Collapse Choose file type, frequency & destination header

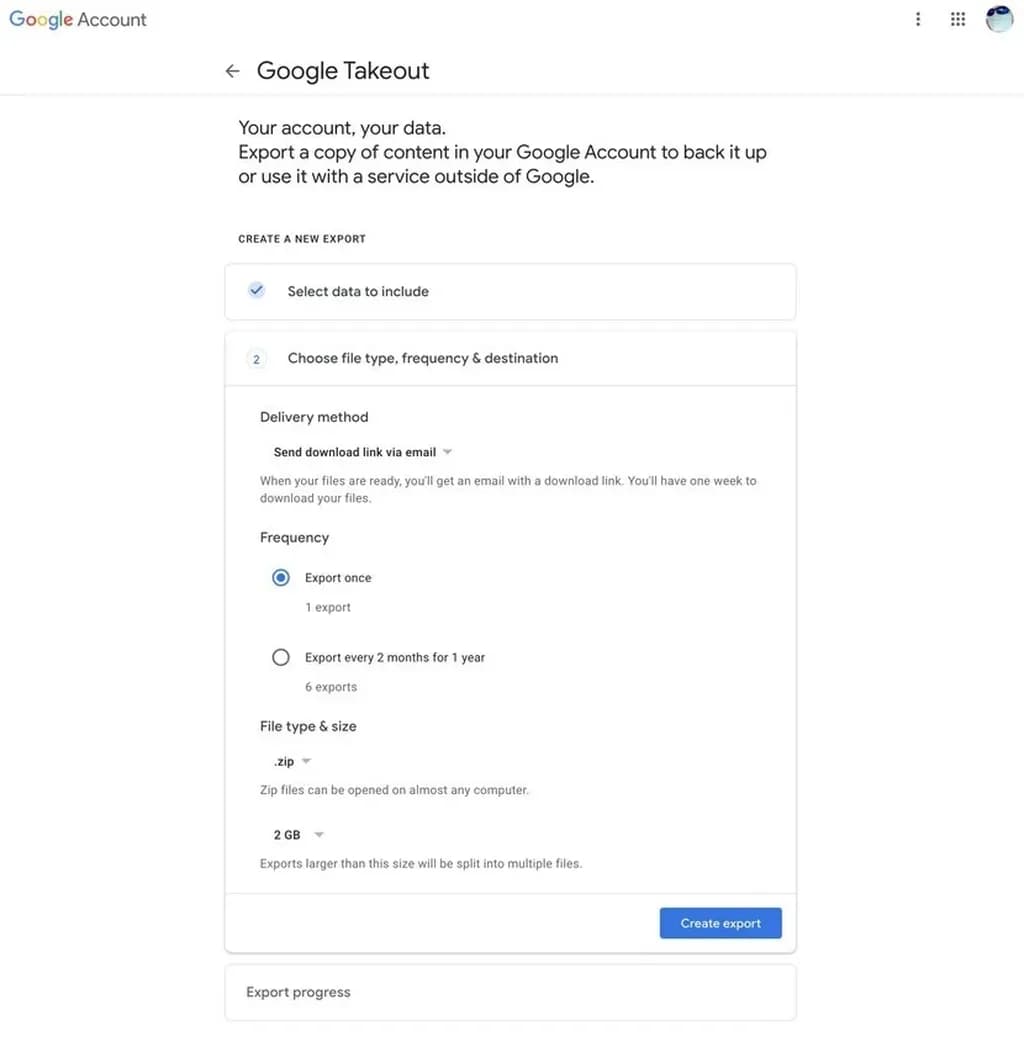click(x=510, y=359)
